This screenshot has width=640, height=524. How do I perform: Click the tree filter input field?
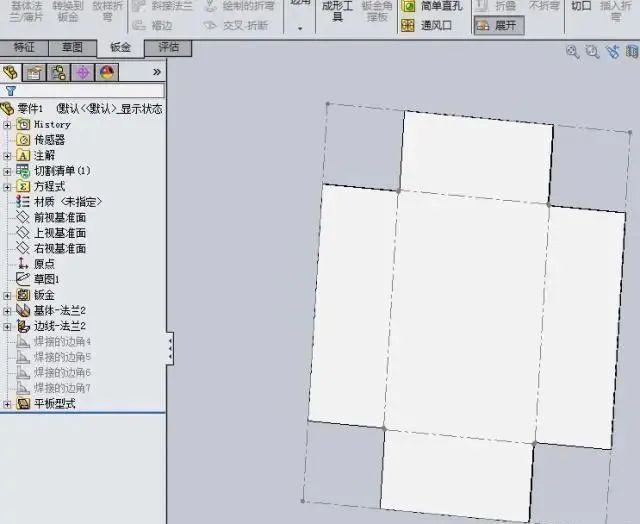coord(83,91)
